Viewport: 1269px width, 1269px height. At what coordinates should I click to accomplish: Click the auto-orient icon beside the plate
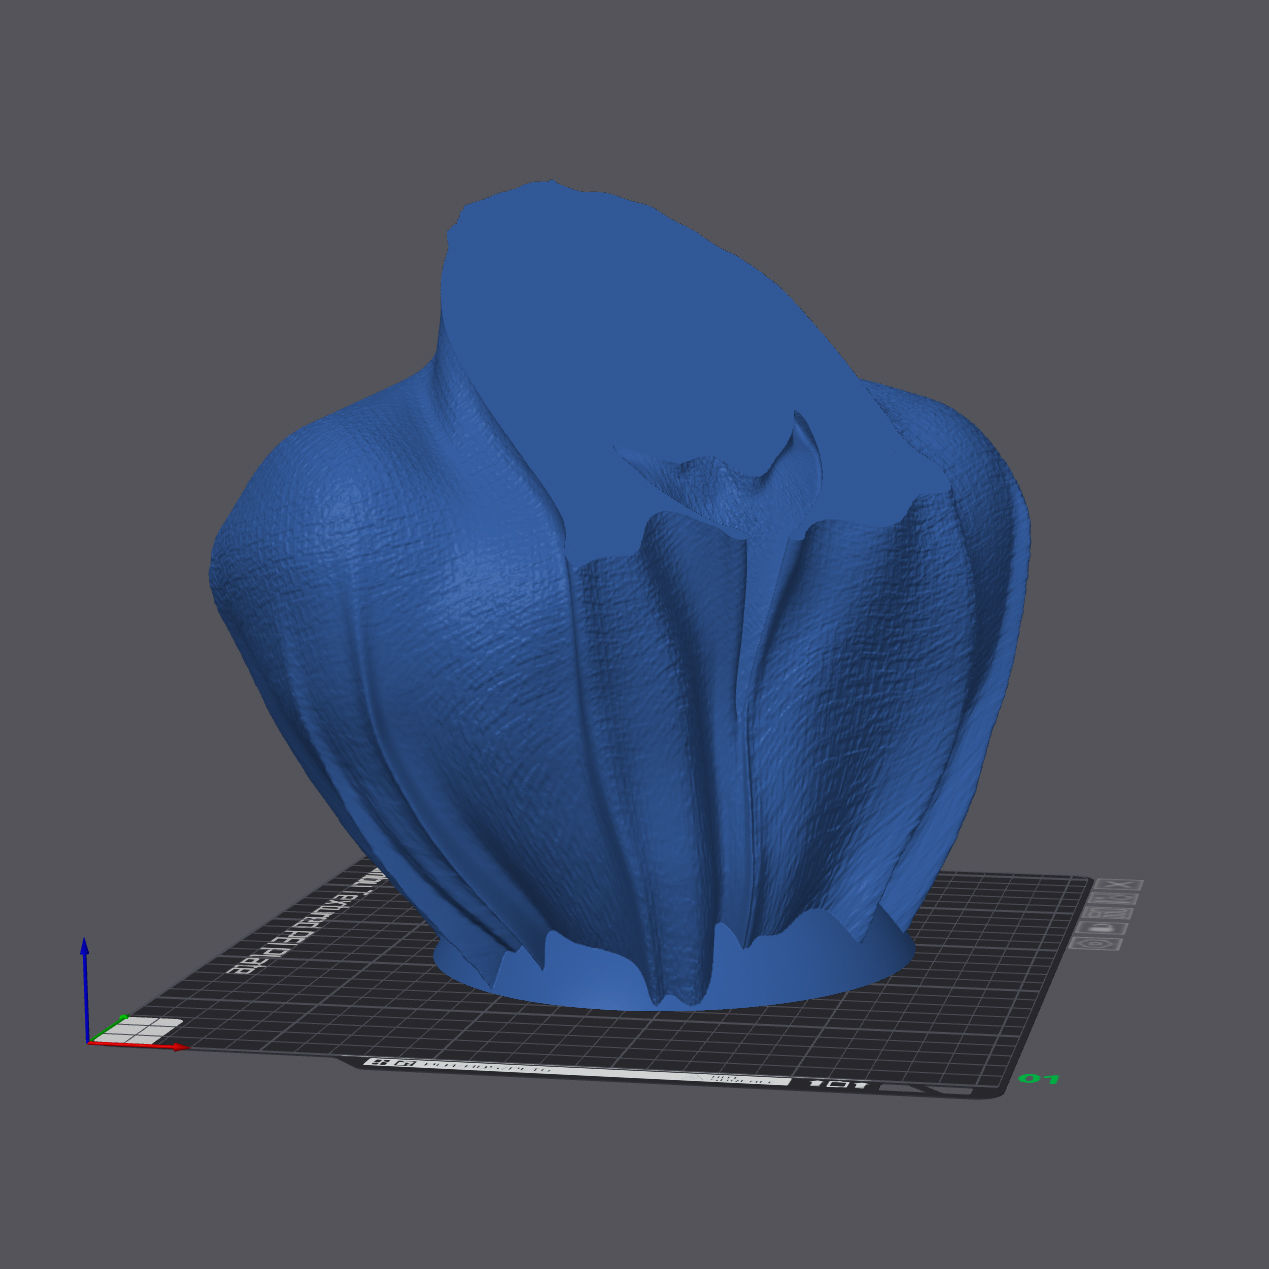(1113, 898)
